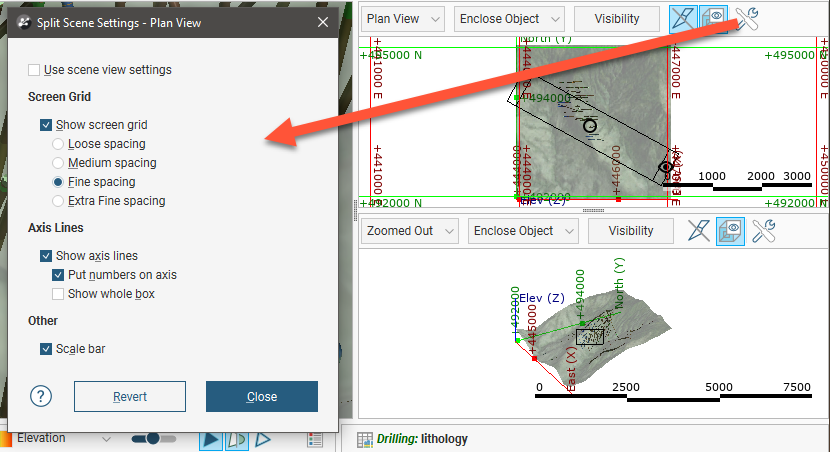Screen dimensions: 830x452
Task: Click Visibility button in Zoomed Out pane
Action: coord(630,231)
